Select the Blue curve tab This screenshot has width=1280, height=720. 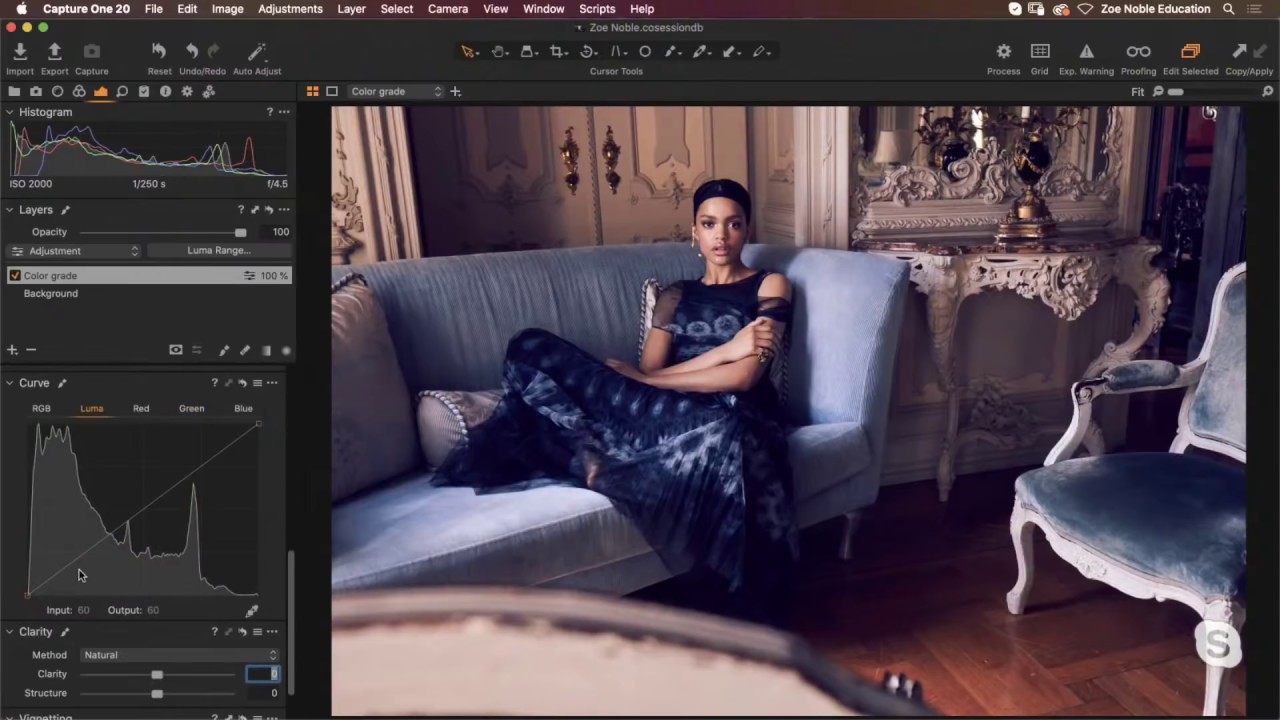click(x=243, y=408)
